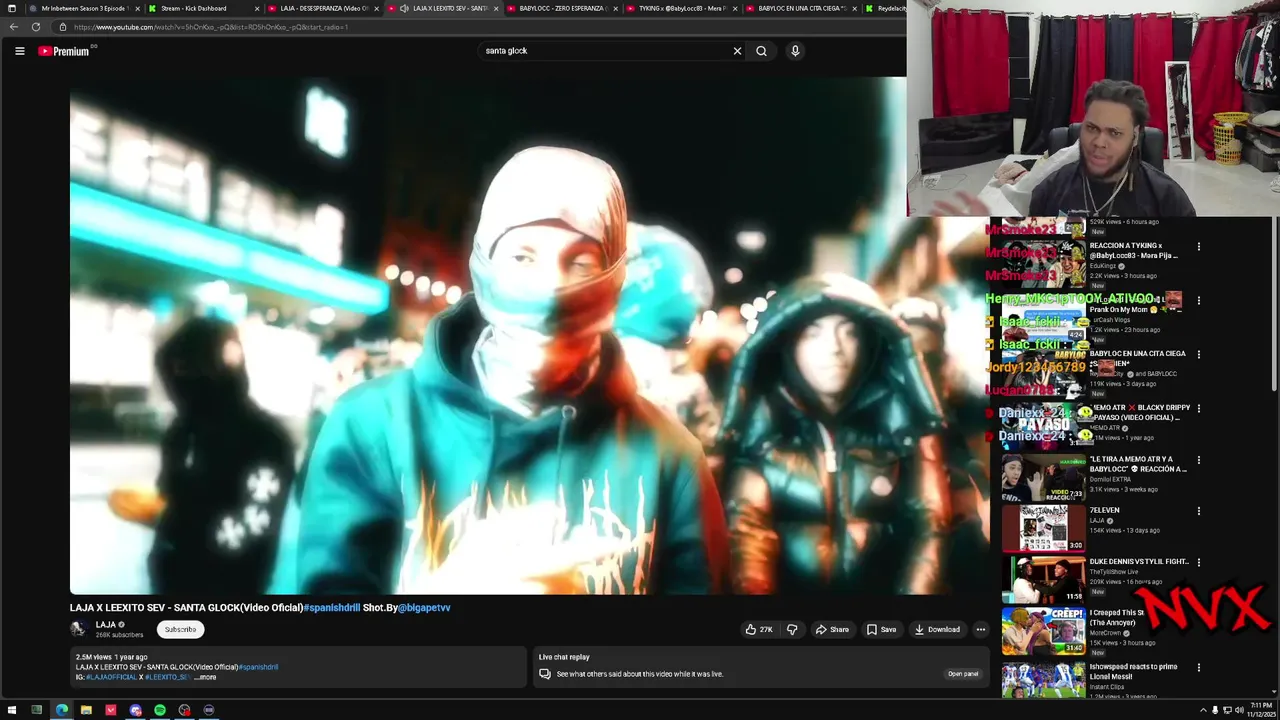Follow the #spanishdrill hashtag in title
This screenshot has height=720, width=1280.
(x=331, y=607)
